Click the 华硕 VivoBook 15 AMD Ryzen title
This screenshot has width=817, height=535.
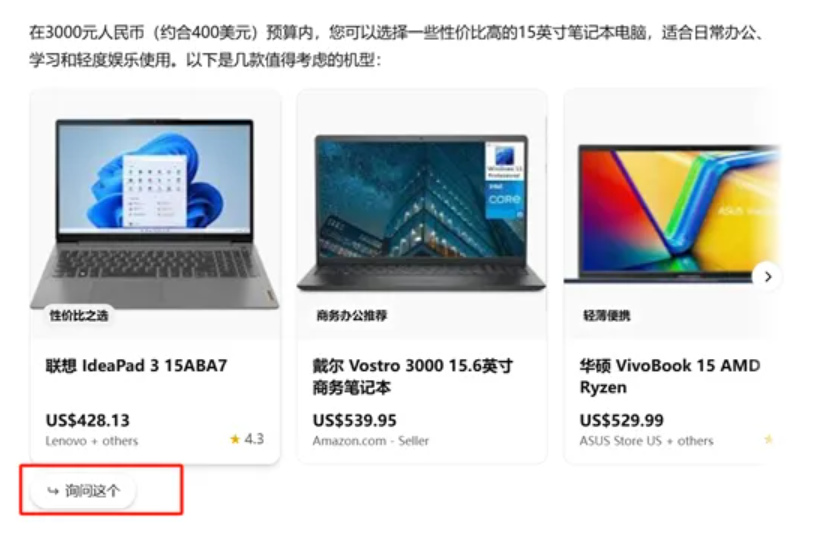[x=670, y=377]
